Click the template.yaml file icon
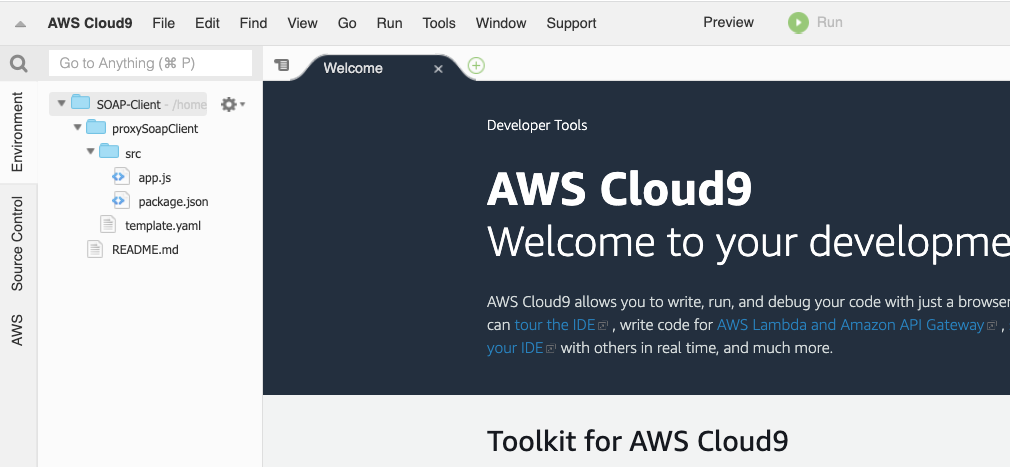 108,225
